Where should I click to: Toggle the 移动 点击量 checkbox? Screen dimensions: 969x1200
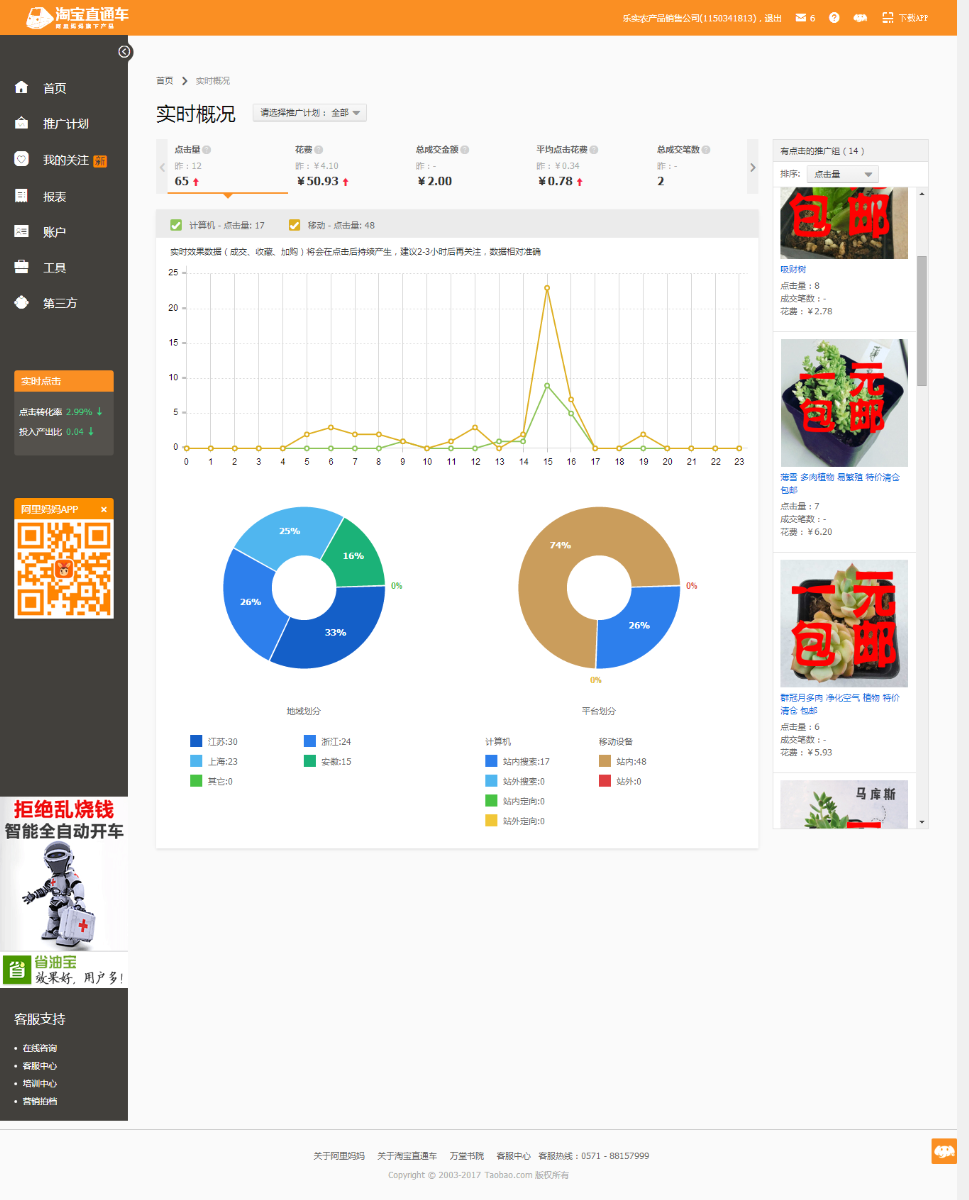click(294, 225)
